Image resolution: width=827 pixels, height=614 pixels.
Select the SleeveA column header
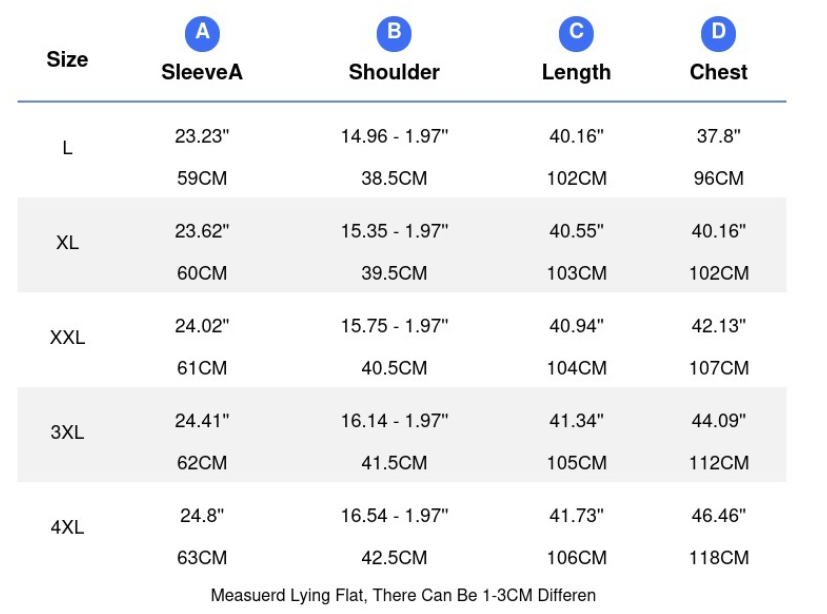tap(202, 72)
